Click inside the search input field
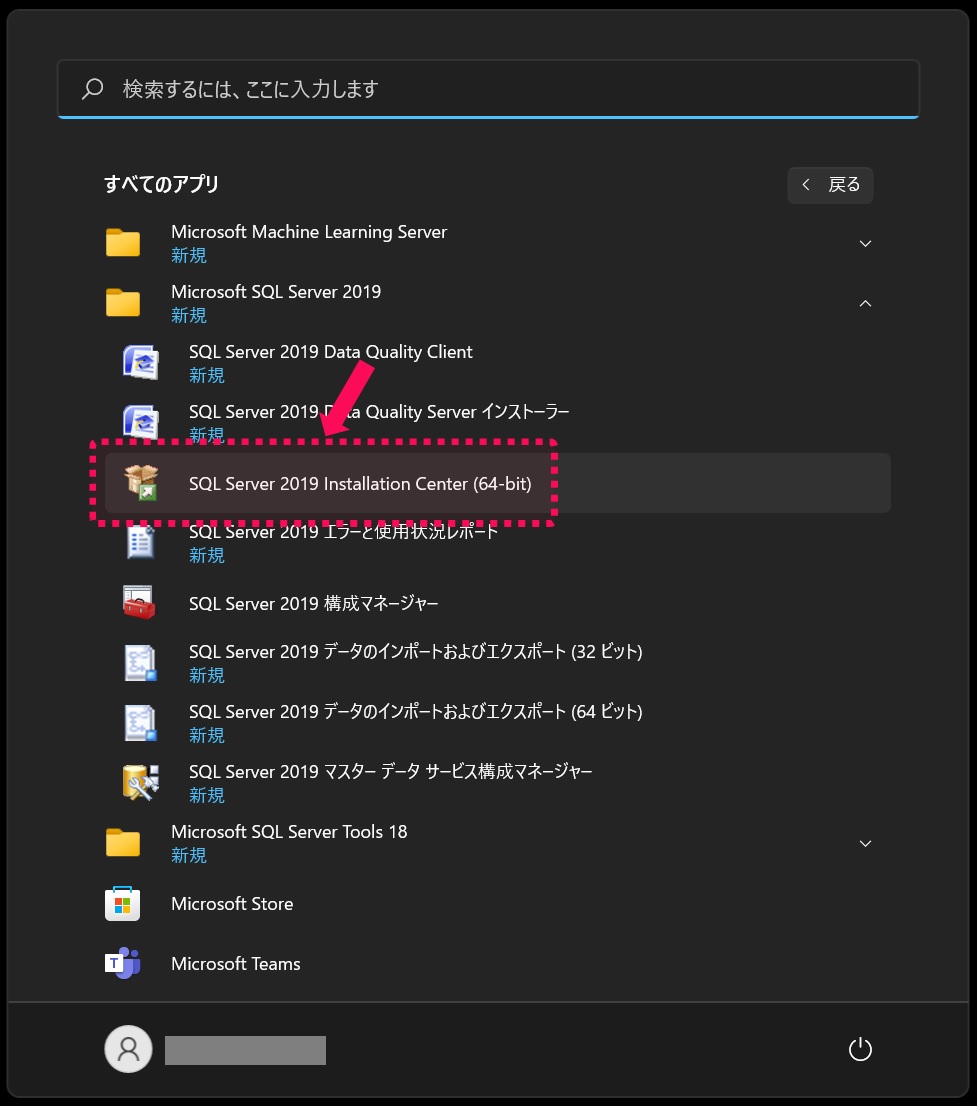This screenshot has height=1106, width=977. pos(488,88)
